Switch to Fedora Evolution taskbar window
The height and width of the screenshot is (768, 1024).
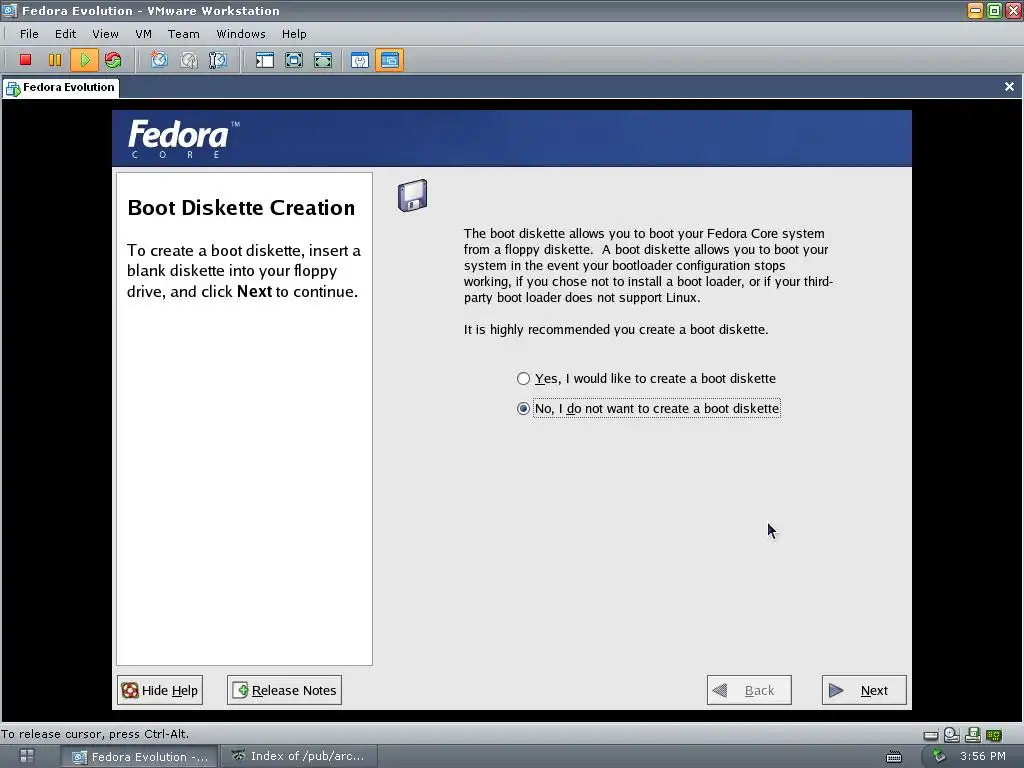pyautogui.click(x=140, y=756)
